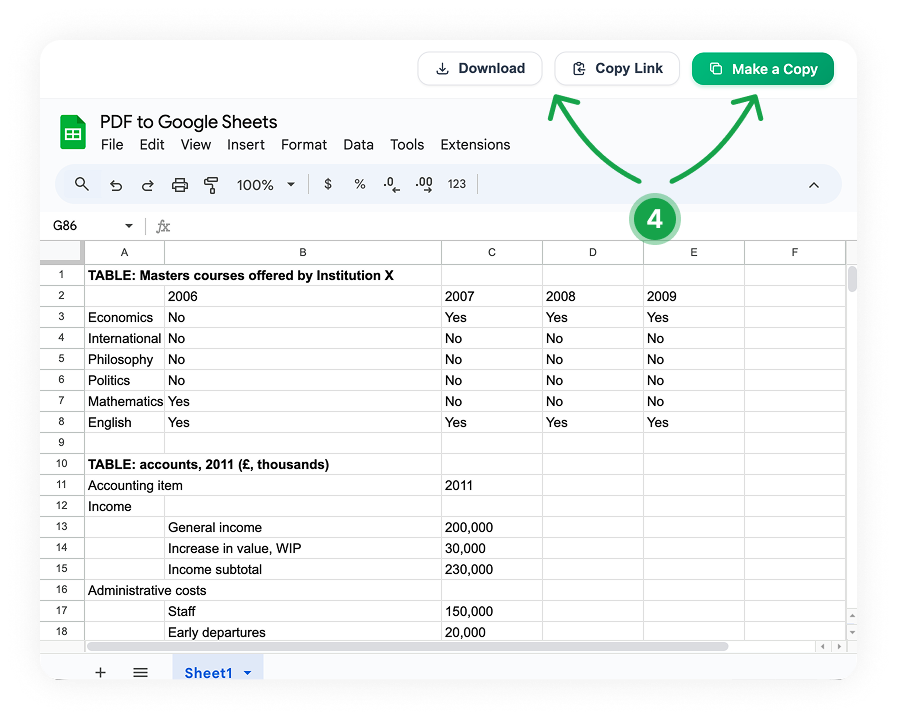Click the Make a Copy button
The width and height of the screenshot is (897, 720).
tap(762, 68)
